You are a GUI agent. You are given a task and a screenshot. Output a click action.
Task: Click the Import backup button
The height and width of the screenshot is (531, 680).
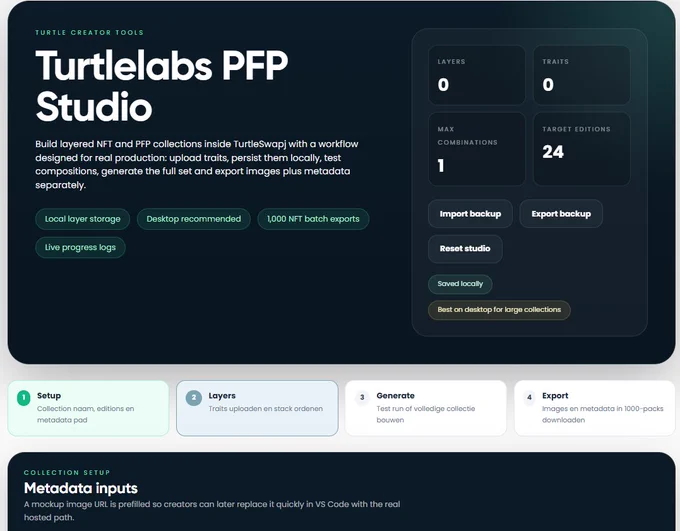coord(470,214)
